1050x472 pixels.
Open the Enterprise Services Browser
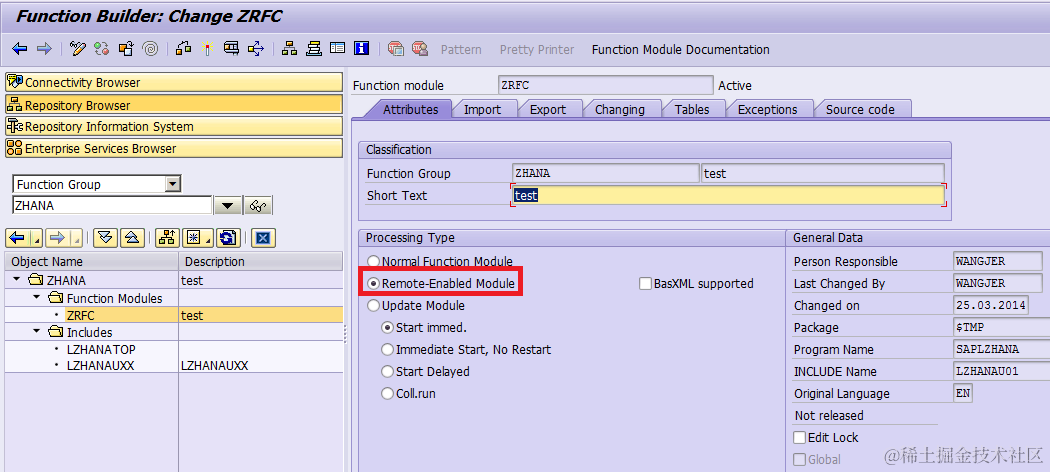174,149
